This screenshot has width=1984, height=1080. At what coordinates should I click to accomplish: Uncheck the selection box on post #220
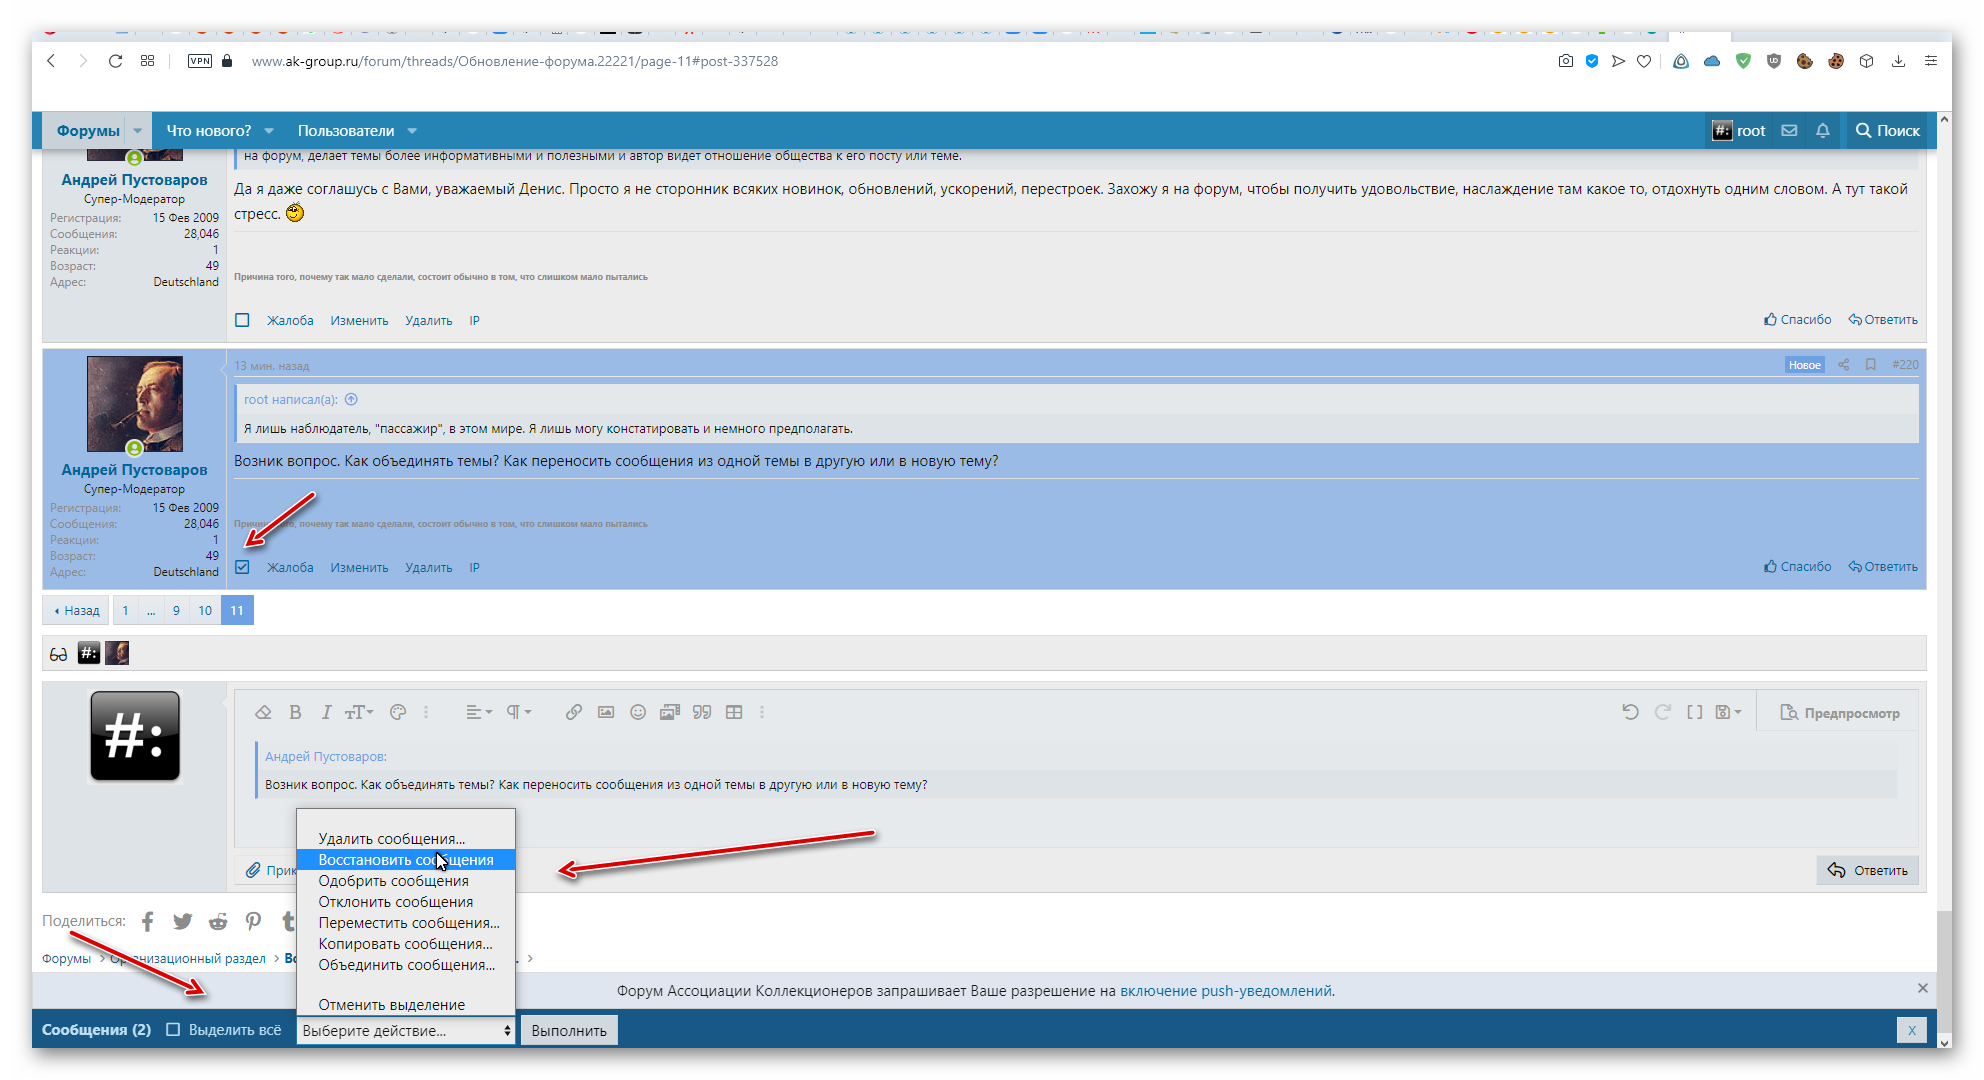(x=242, y=567)
